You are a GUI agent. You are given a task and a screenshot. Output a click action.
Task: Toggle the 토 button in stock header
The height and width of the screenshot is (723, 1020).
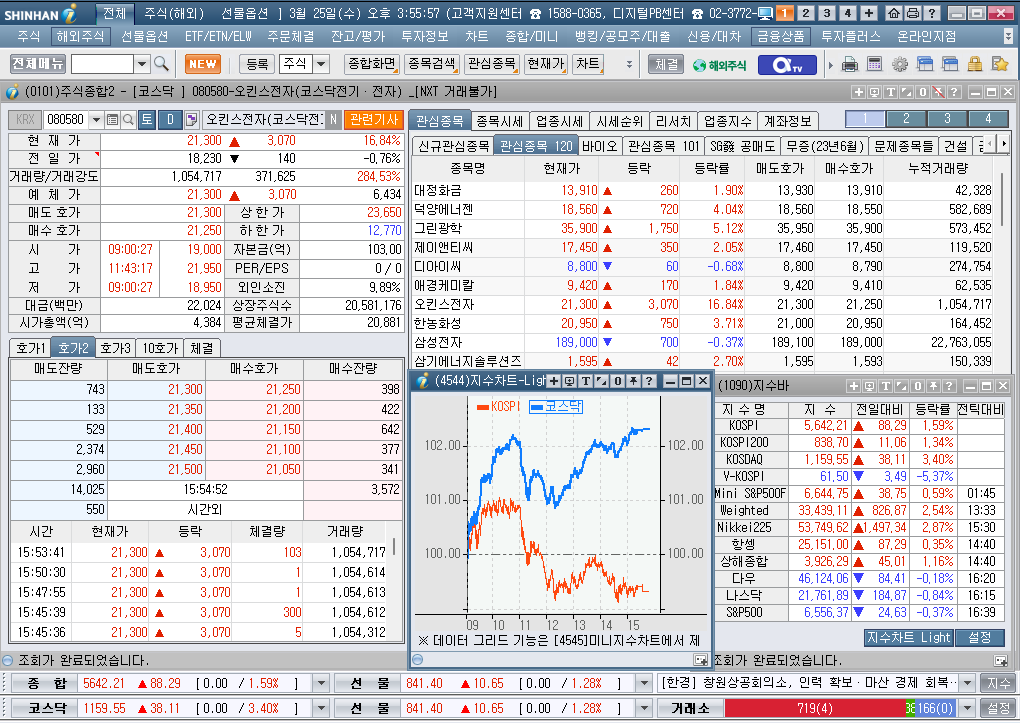pos(146,120)
